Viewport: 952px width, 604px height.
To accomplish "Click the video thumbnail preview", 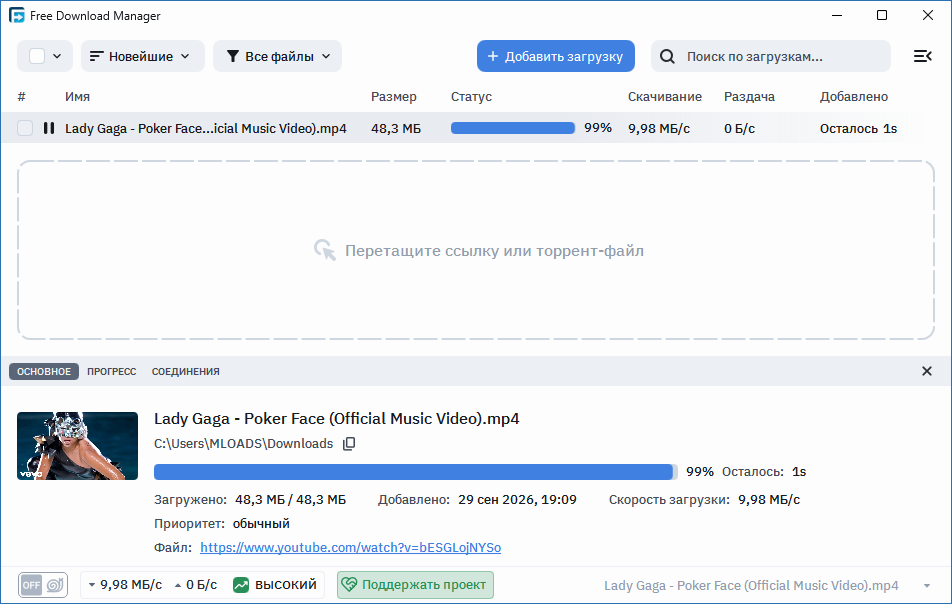I will pos(77,446).
